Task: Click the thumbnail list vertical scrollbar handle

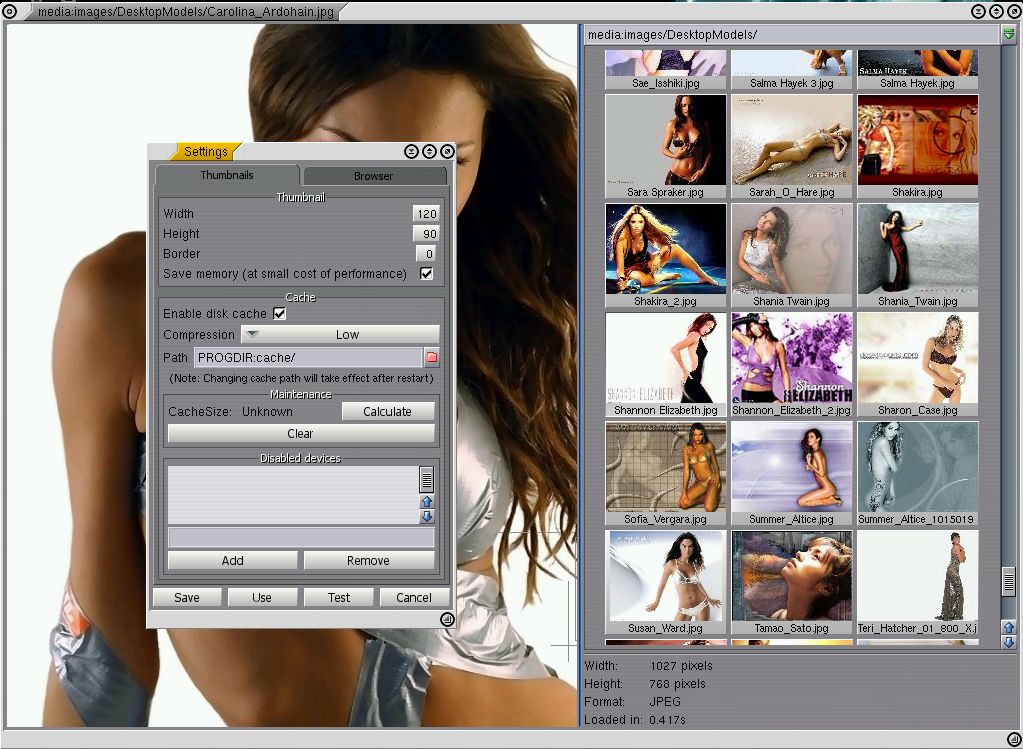Action: click(1009, 581)
